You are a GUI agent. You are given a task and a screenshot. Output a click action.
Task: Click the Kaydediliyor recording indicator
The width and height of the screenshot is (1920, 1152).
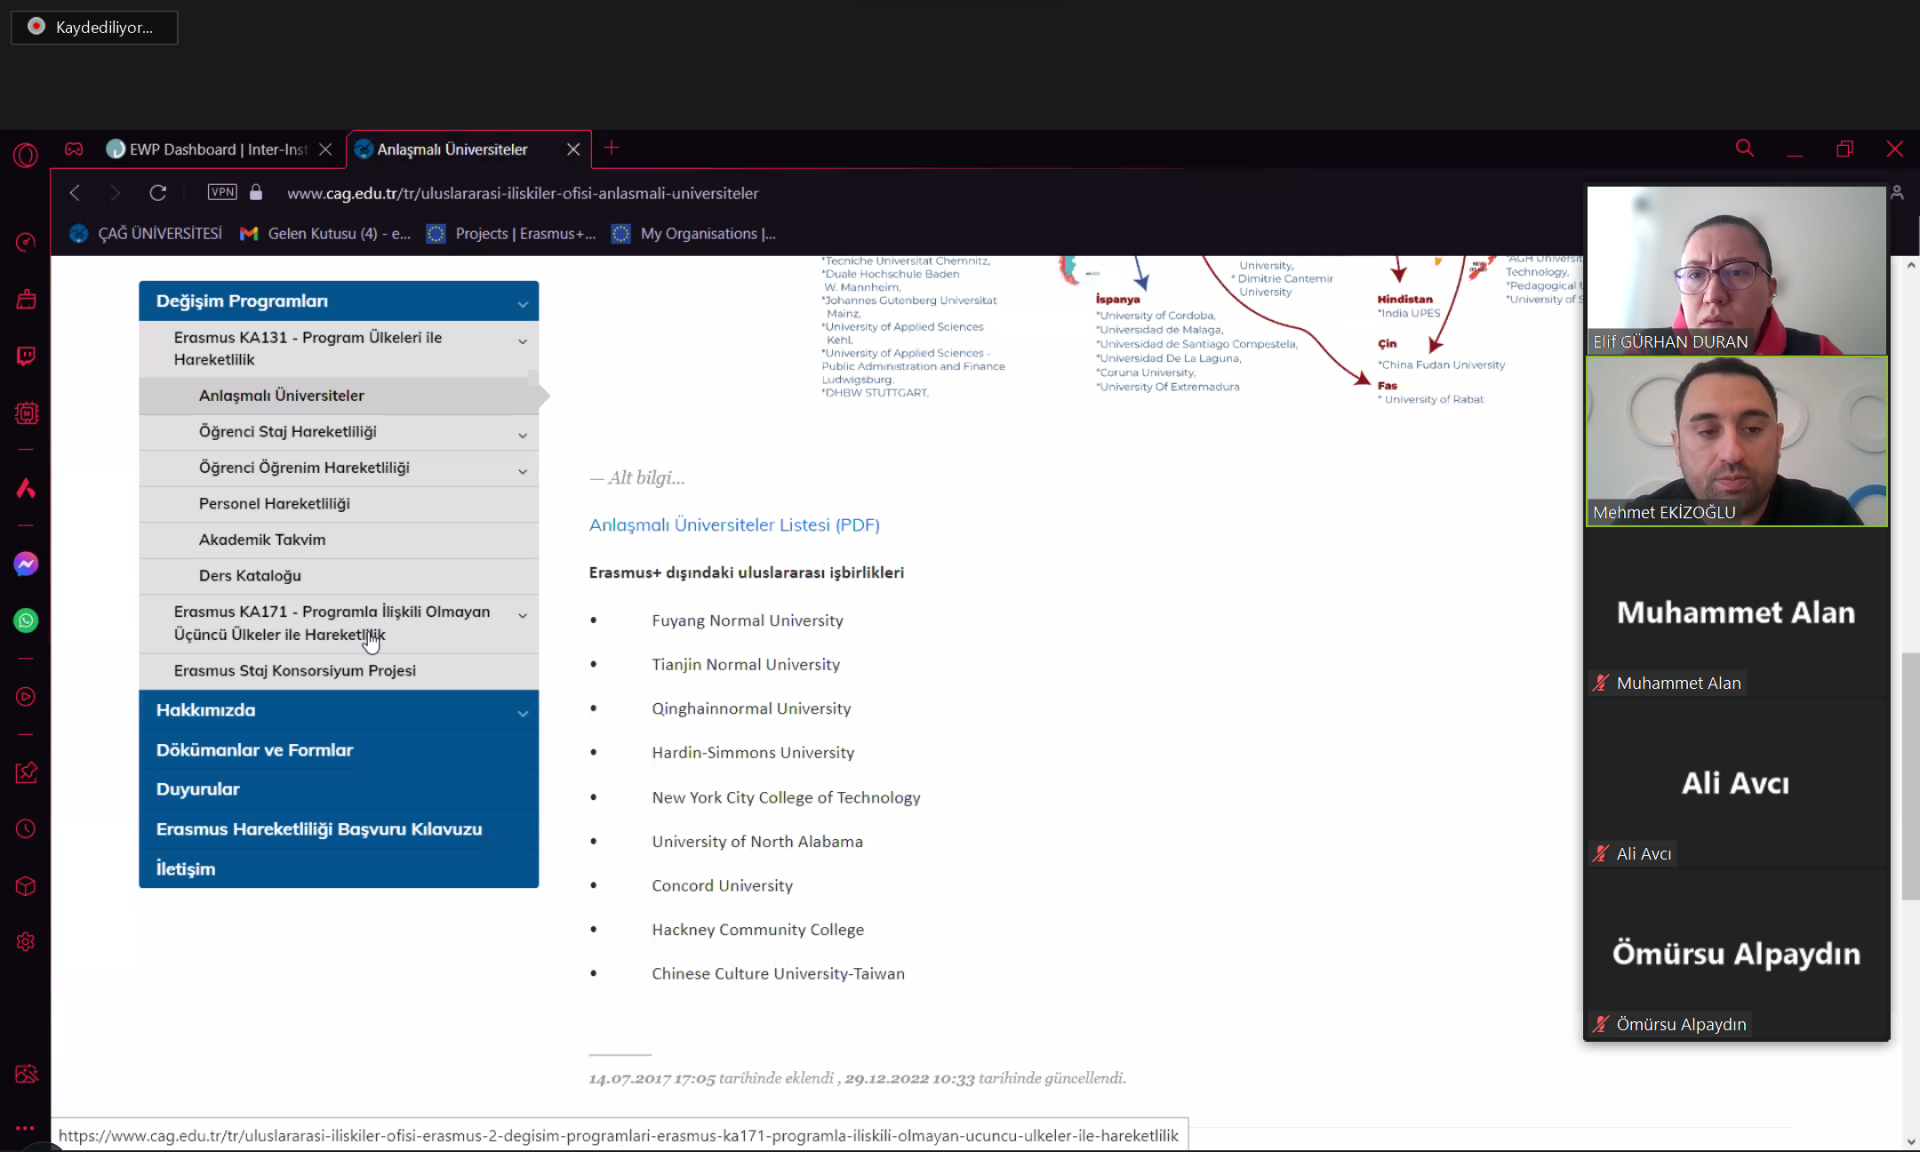click(94, 27)
